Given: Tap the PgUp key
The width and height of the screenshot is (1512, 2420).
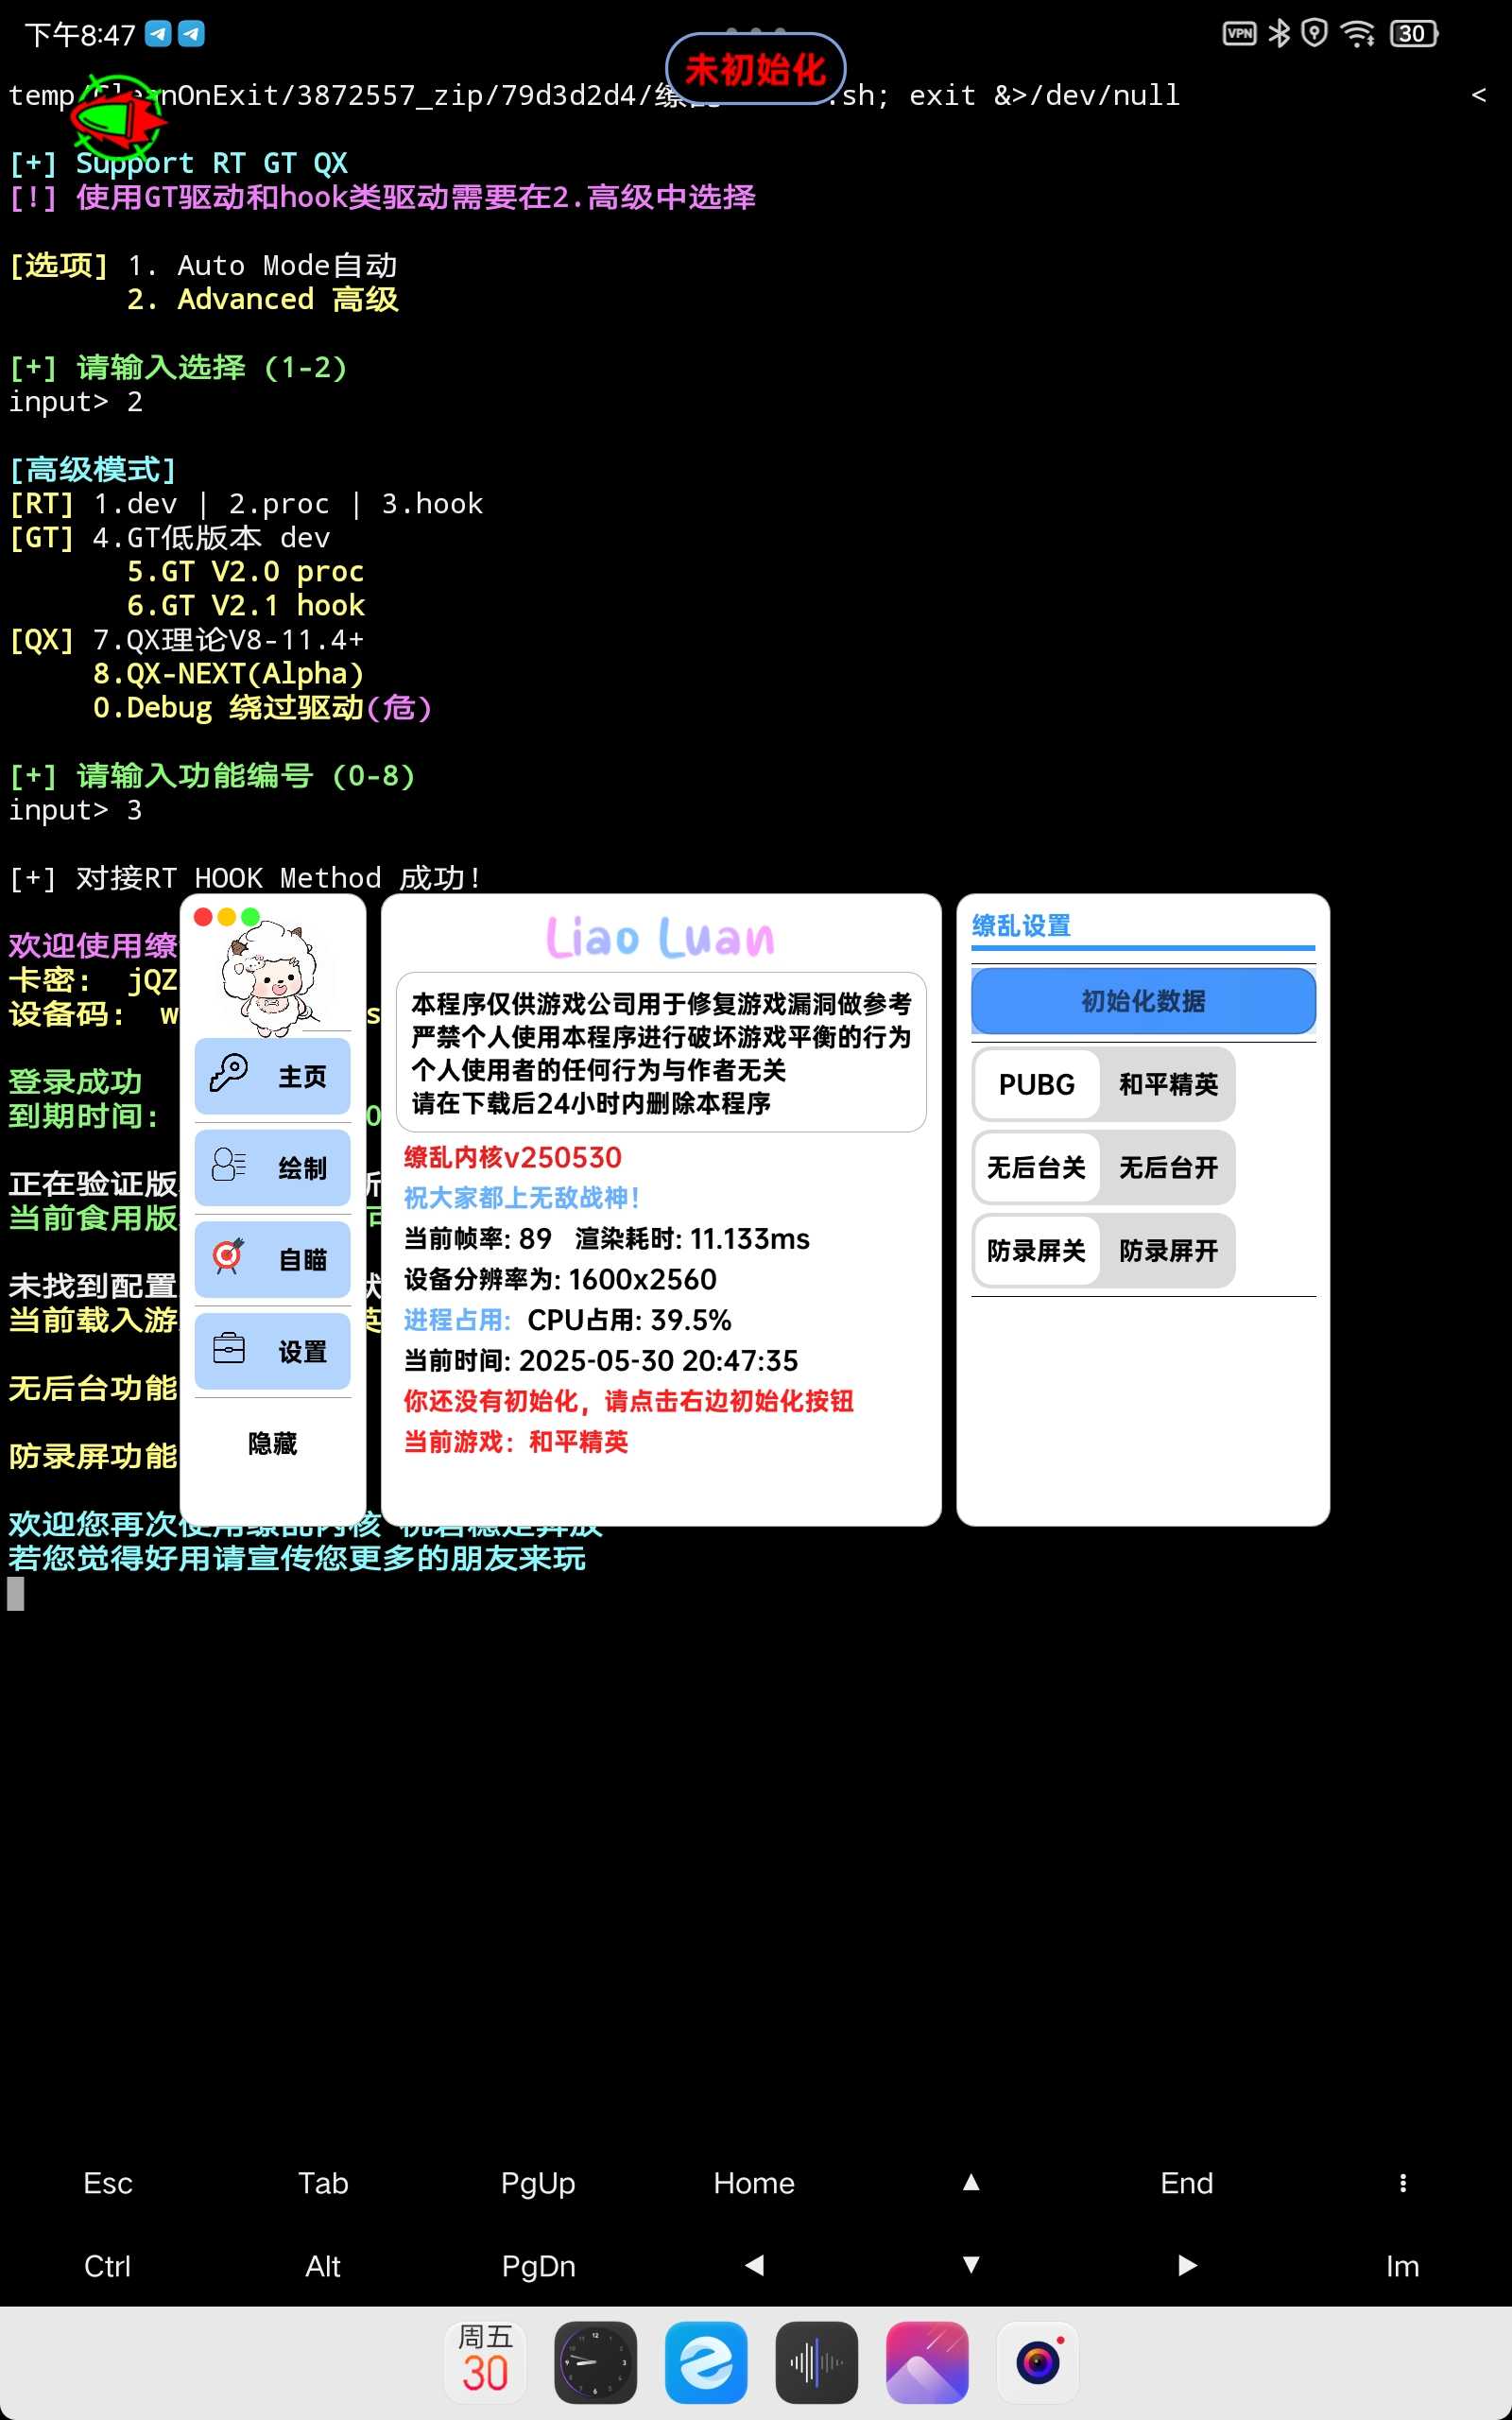Looking at the screenshot, I should tap(538, 2183).
